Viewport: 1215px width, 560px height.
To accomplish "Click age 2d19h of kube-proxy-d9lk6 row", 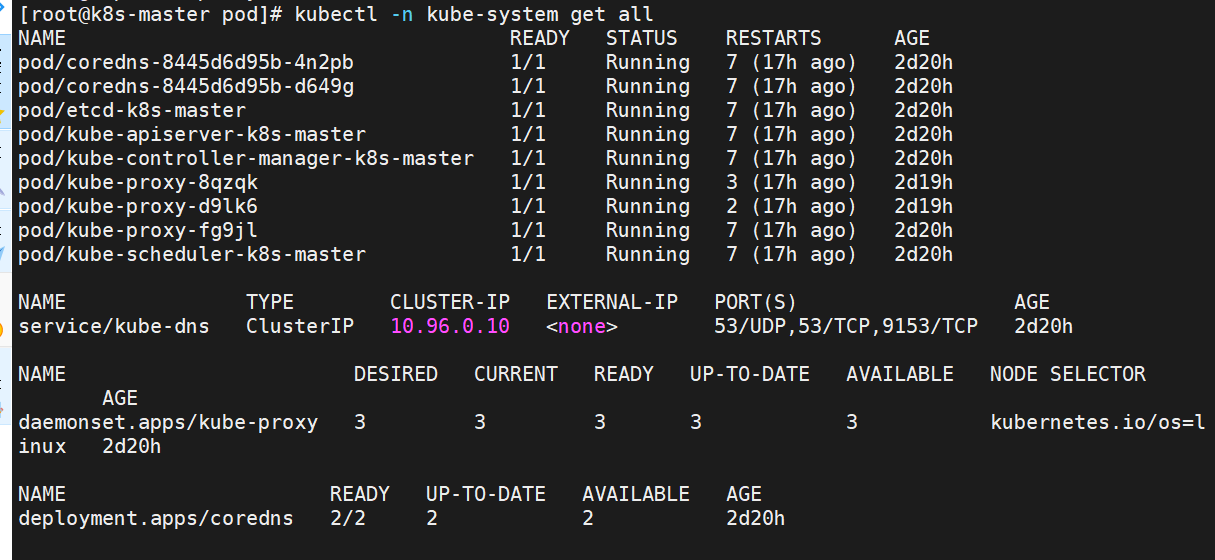I will coord(924,206).
